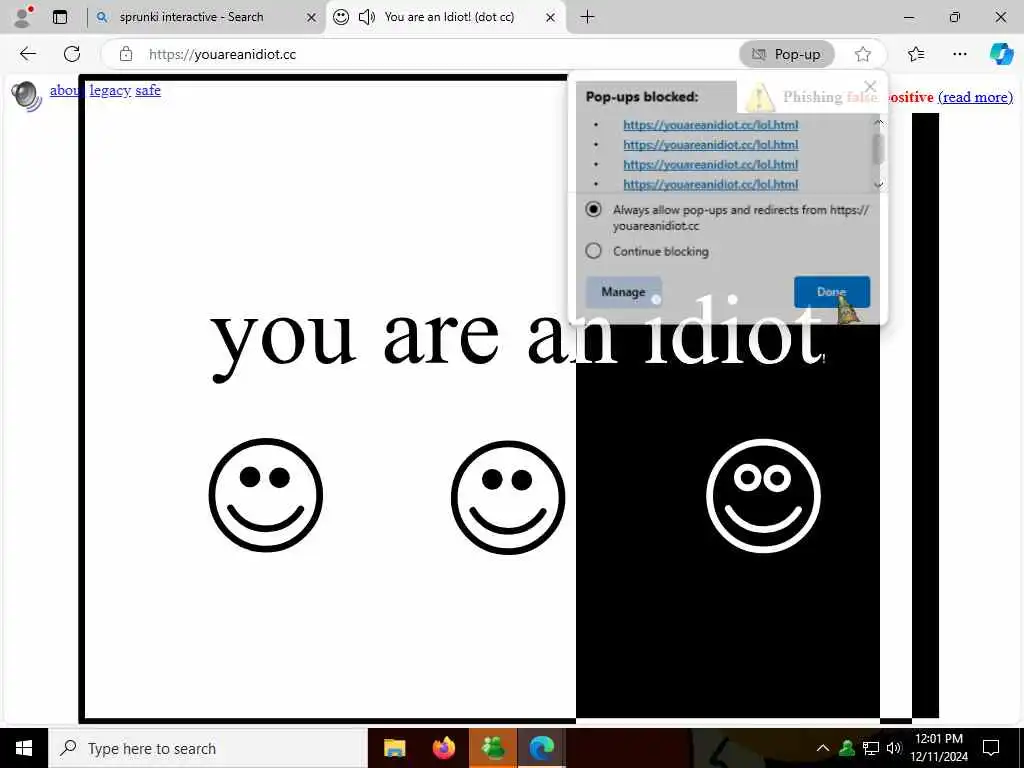The height and width of the screenshot is (768, 1024).
Task: Open the Copilot sidebar icon
Action: pos(1000,54)
